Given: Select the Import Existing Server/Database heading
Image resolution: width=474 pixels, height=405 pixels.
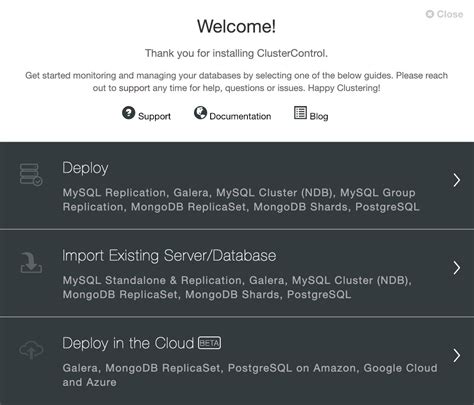Looking at the screenshot, I should [x=169, y=256].
